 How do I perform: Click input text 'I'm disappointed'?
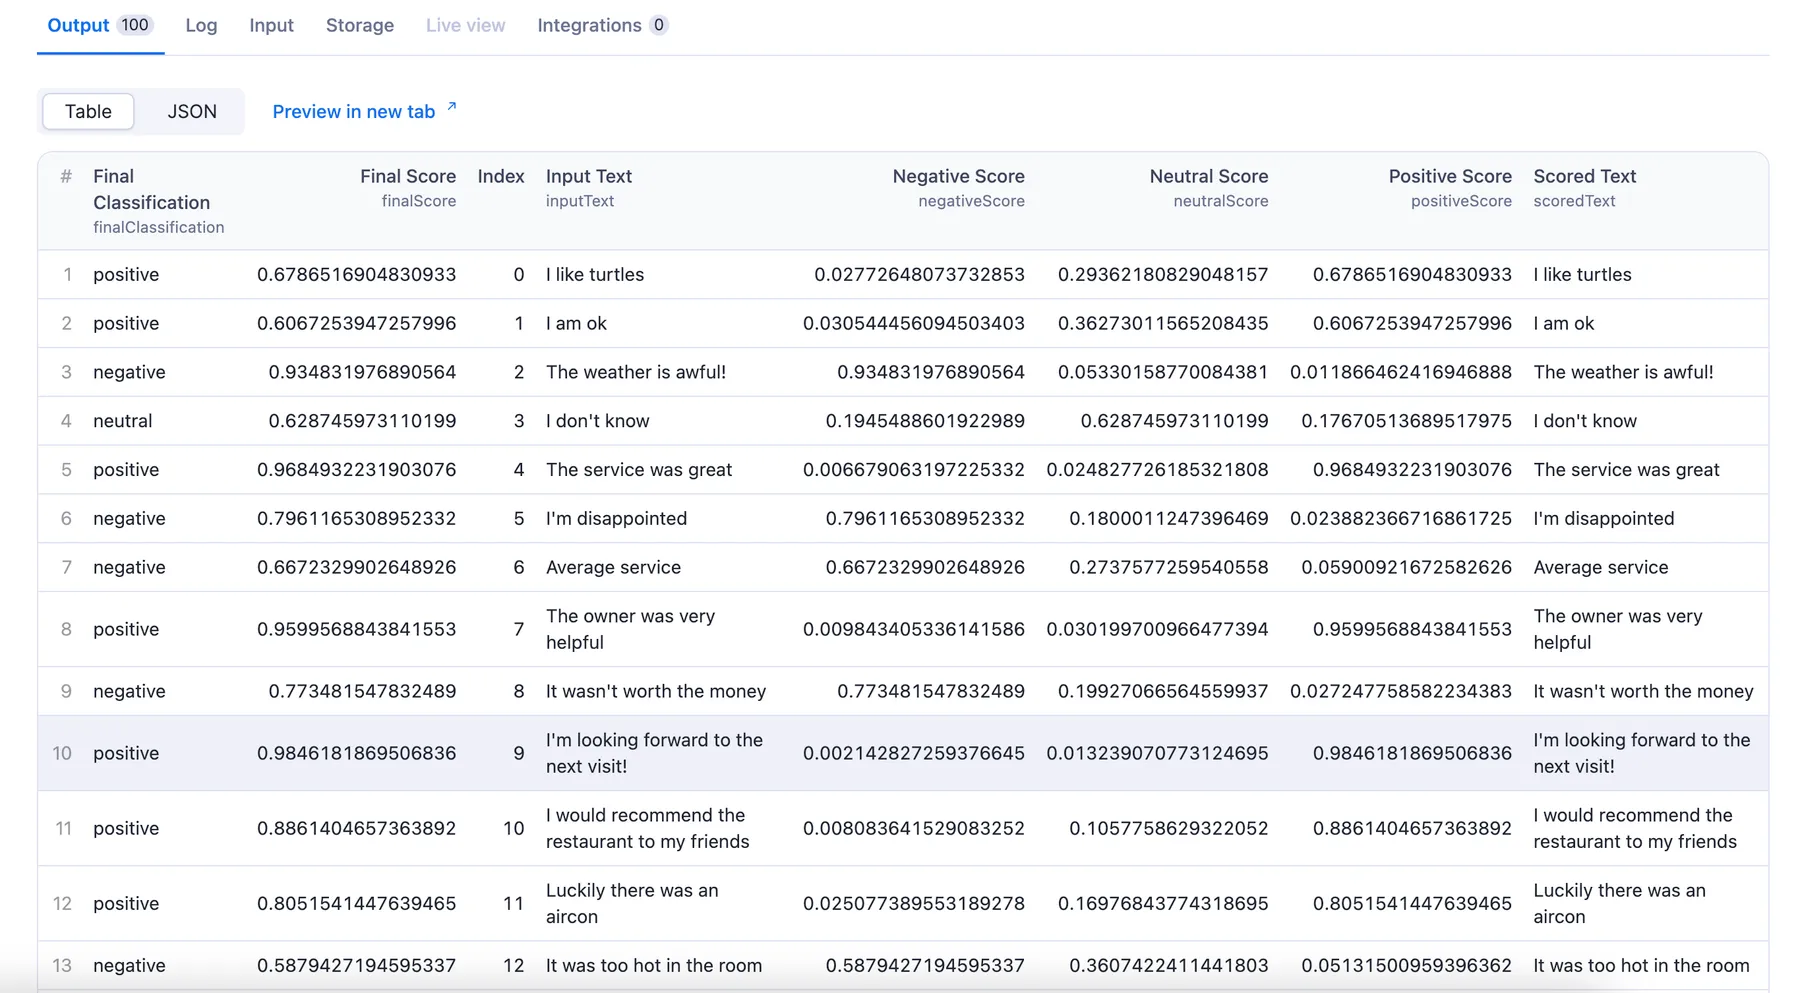coord(616,519)
